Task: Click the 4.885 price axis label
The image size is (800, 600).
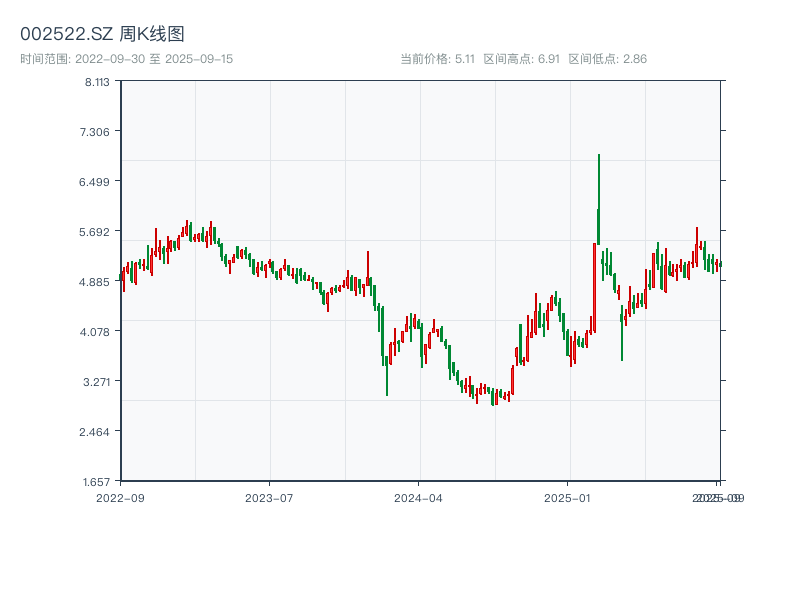Action: pyautogui.click(x=97, y=282)
